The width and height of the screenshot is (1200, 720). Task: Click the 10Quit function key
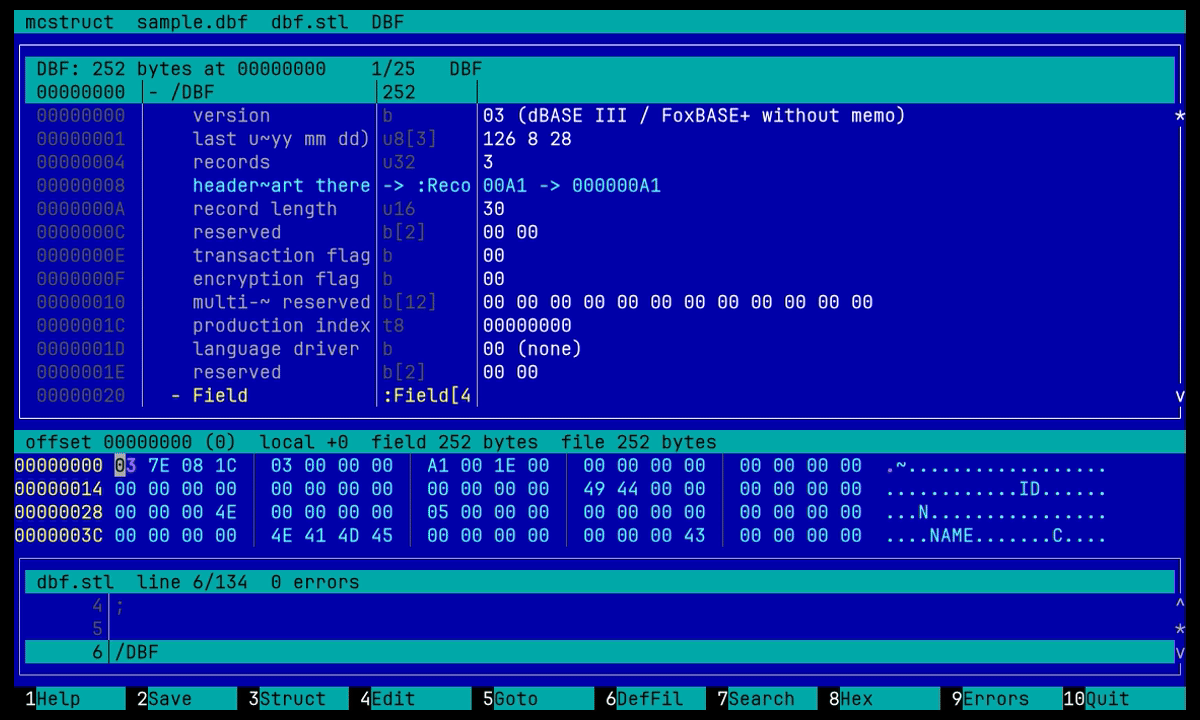pyautogui.click(x=1124, y=699)
